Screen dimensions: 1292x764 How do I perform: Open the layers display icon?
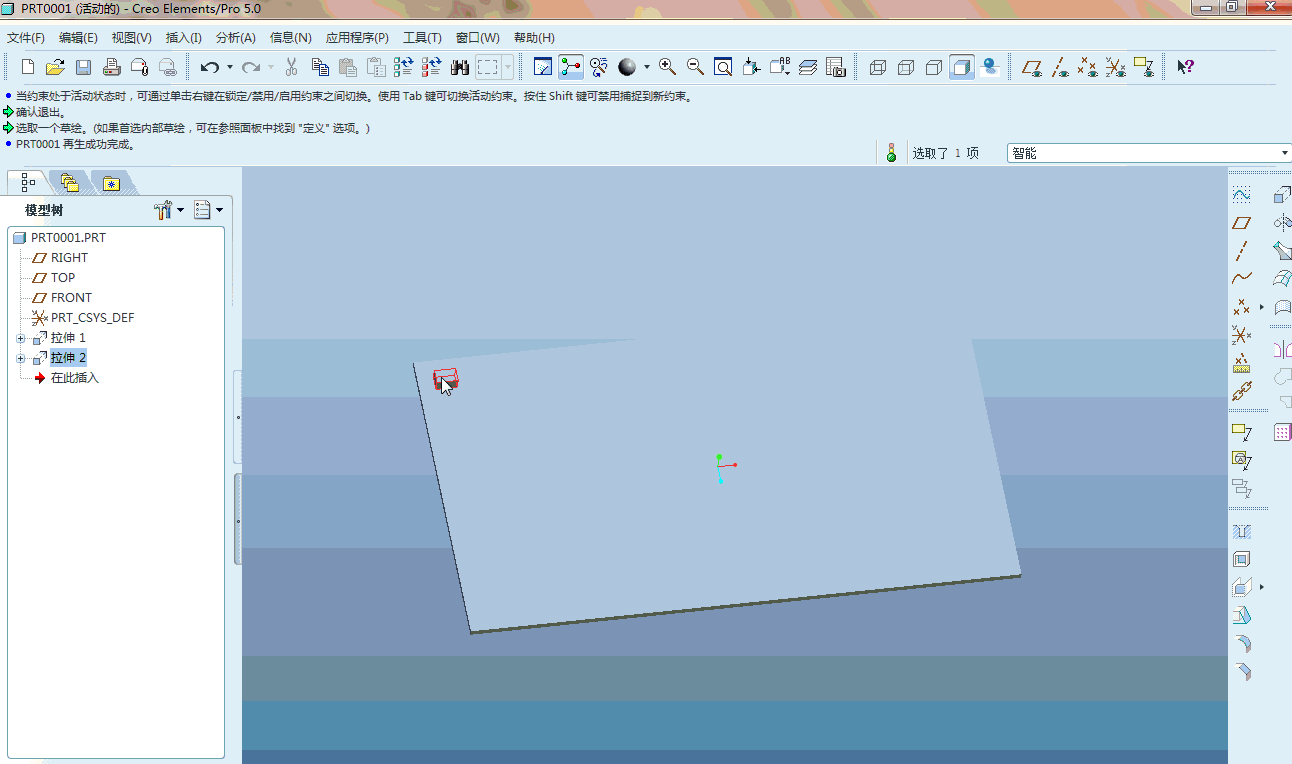[809, 67]
